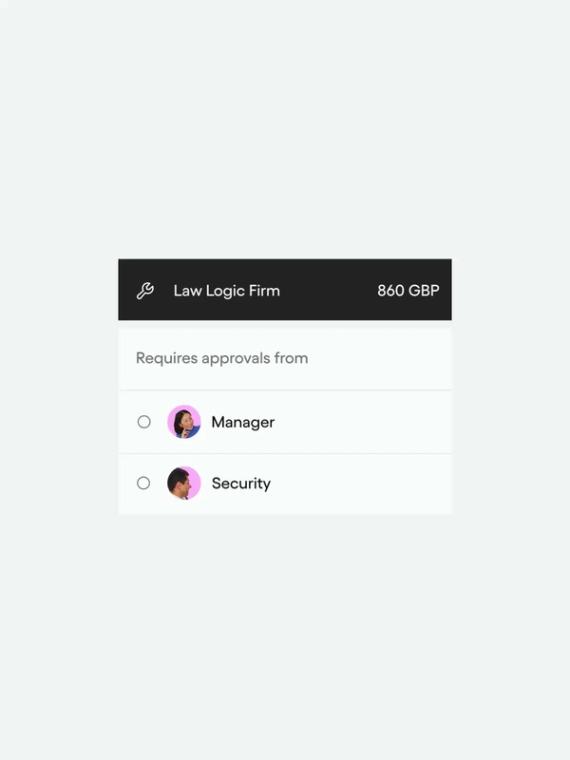
Task: Open the Manager's profile avatar
Action: pos(184,422)
